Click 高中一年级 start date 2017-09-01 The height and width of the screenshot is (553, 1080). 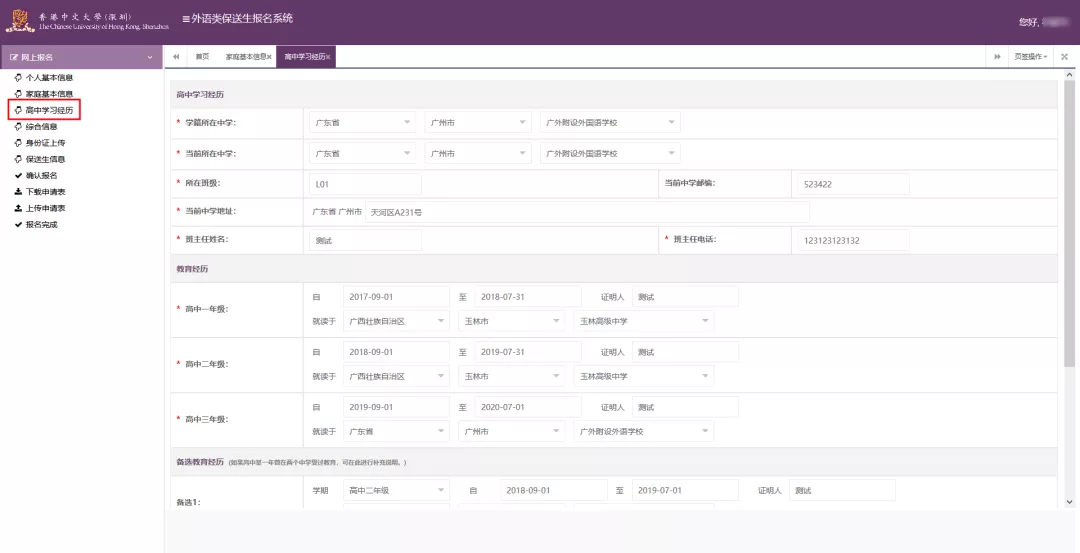[396, 297]
